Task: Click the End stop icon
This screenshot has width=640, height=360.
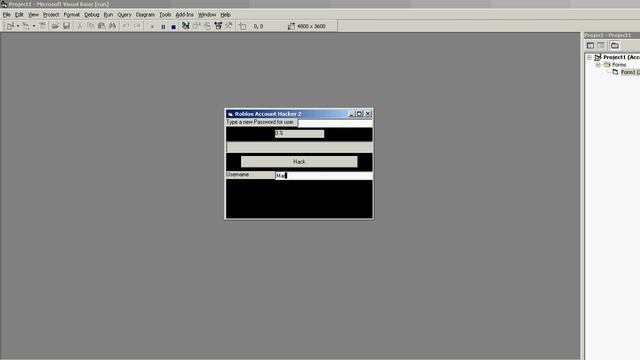Action: tap(173, 27)
